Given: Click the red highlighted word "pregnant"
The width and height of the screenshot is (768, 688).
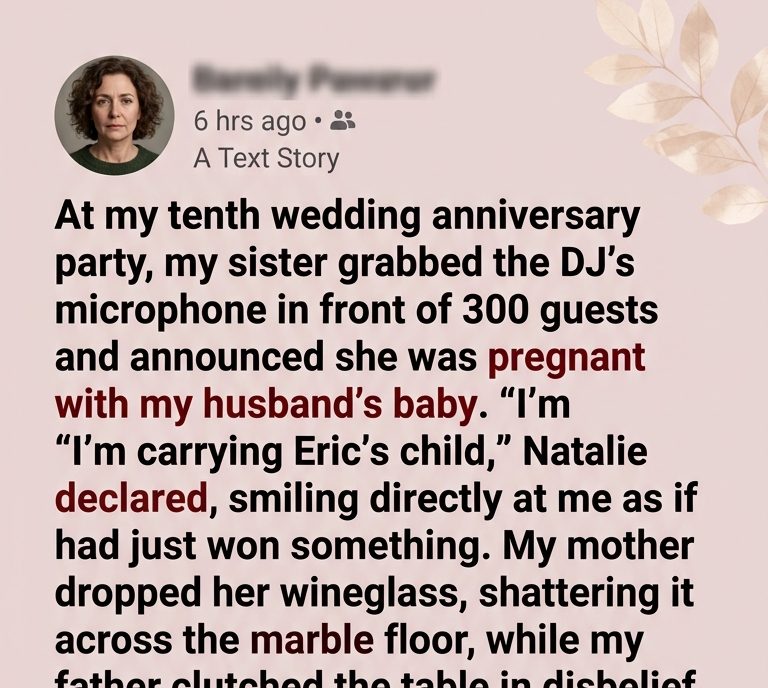Looking at the screenshot, I should tap(566, 358).
